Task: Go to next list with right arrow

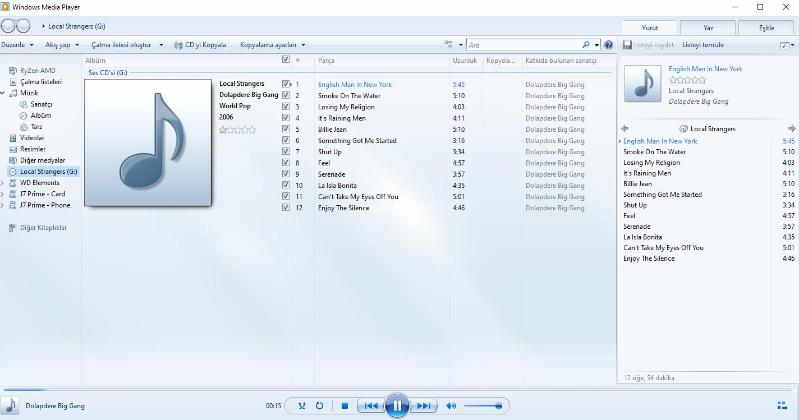Action: pos(791,128)
